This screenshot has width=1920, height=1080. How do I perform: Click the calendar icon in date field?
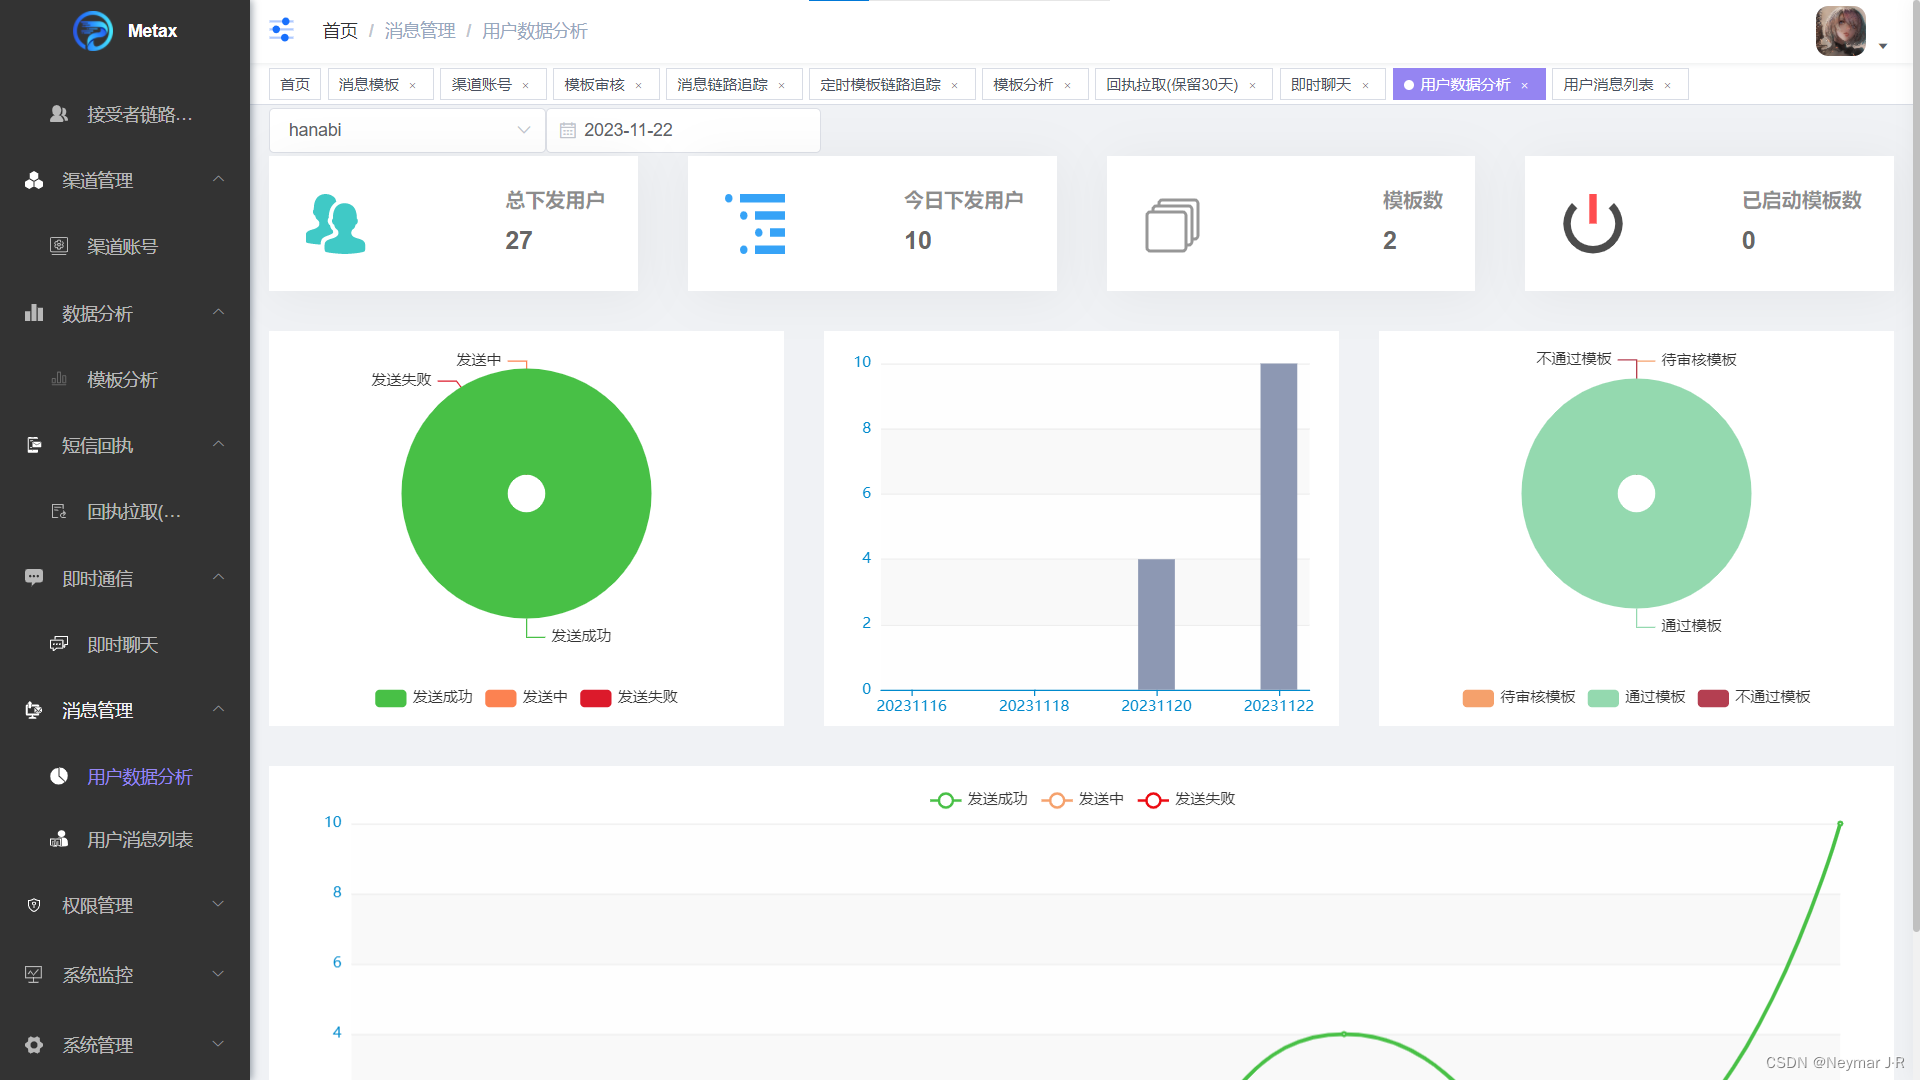[568, 131]
